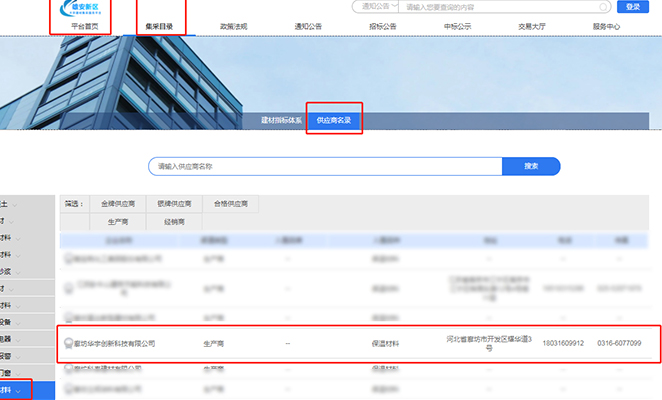Select the 供应商名录 tab
The height and width of the screenshot is (400, 662).
click(334, 119)
